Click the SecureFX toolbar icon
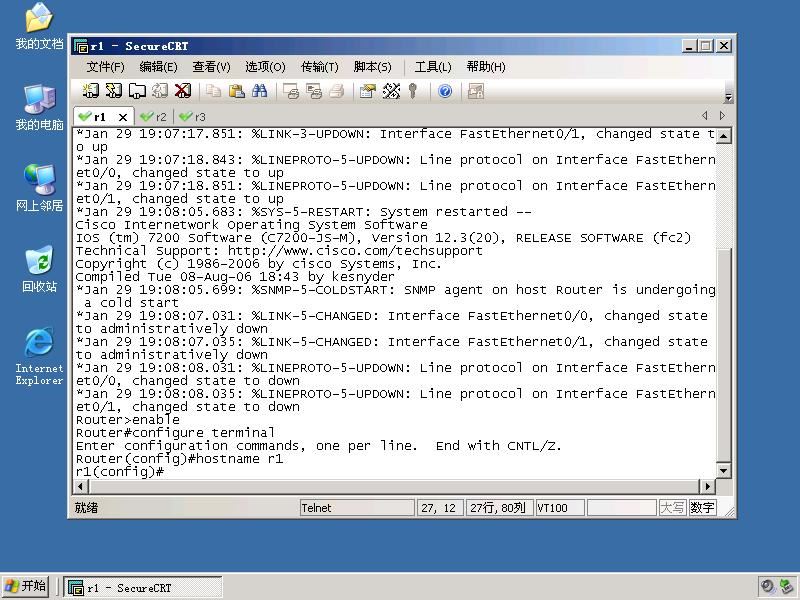This screenshot has width=800, height=600. 476,91
